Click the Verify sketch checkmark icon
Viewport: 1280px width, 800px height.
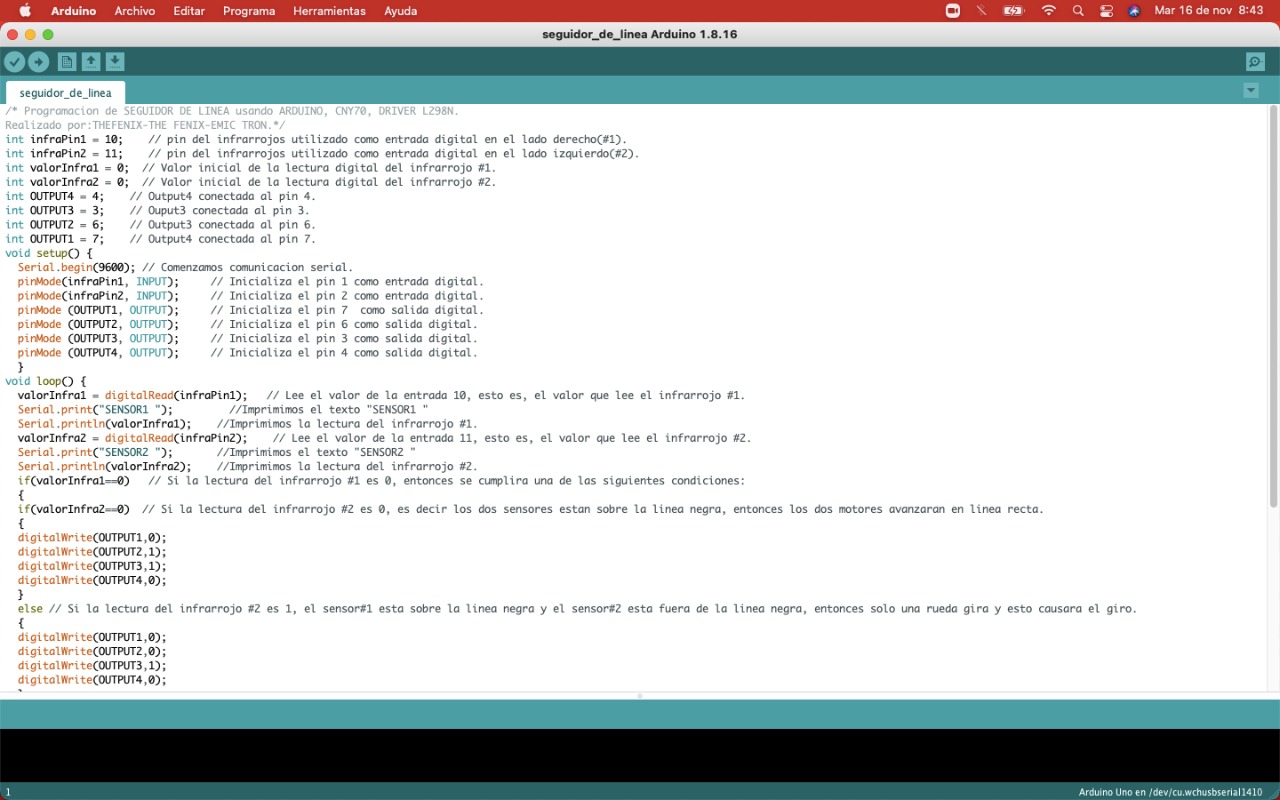coord(14,62)
